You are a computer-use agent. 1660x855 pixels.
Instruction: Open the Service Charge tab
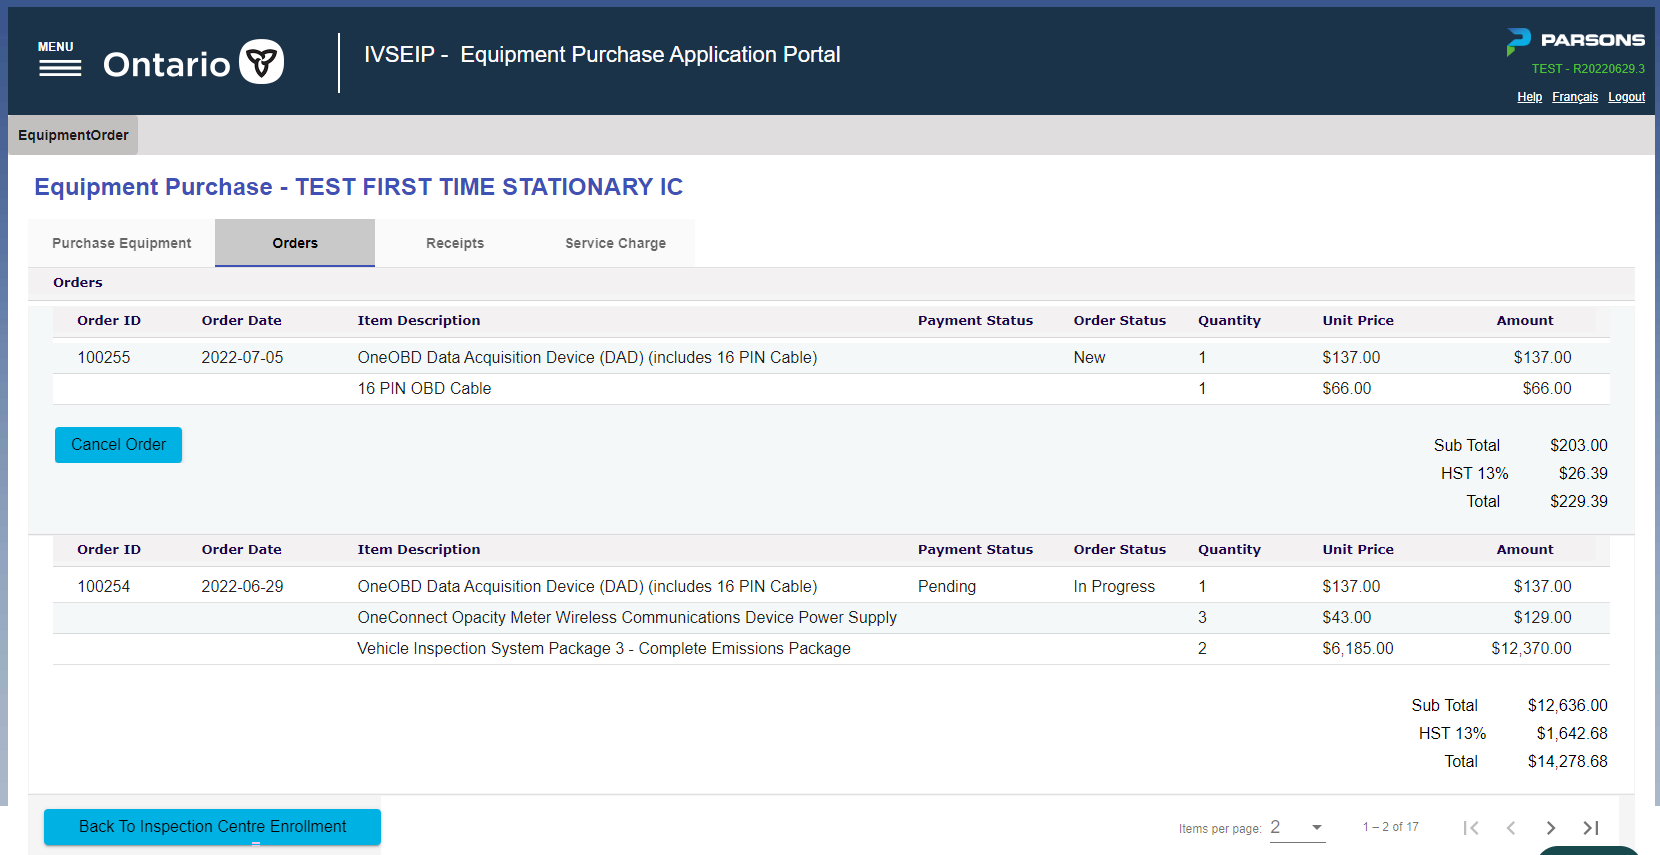615,243
